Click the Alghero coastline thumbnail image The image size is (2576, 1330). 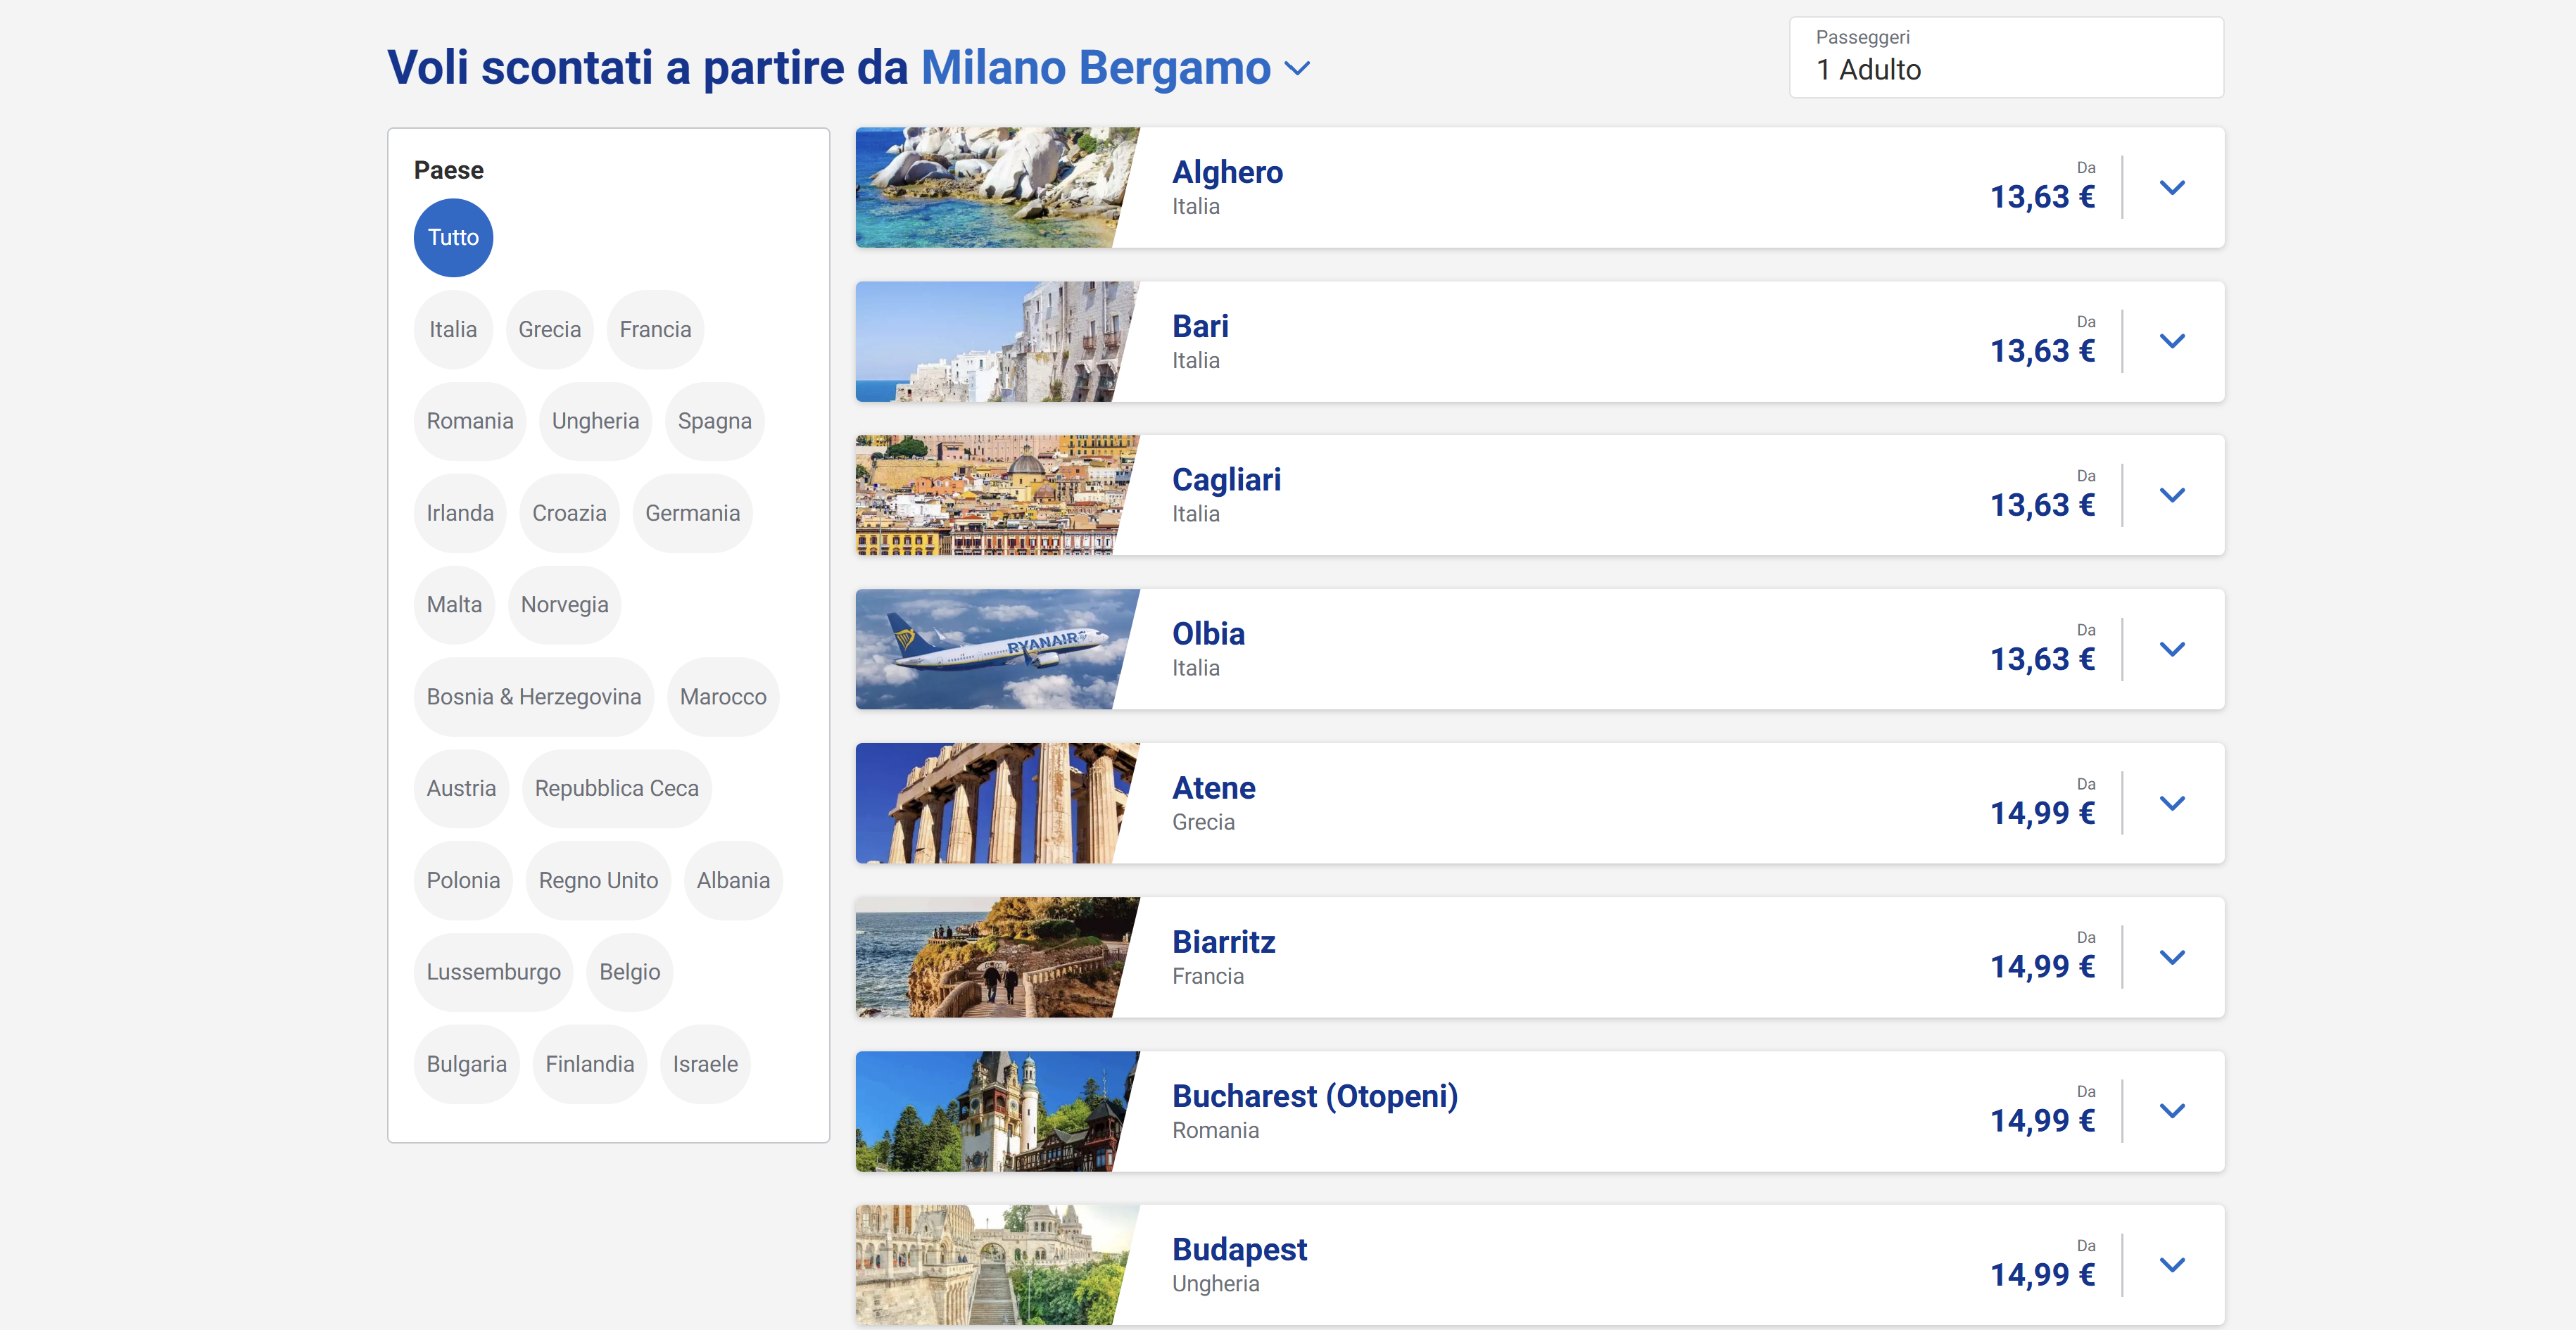[995, 188]
